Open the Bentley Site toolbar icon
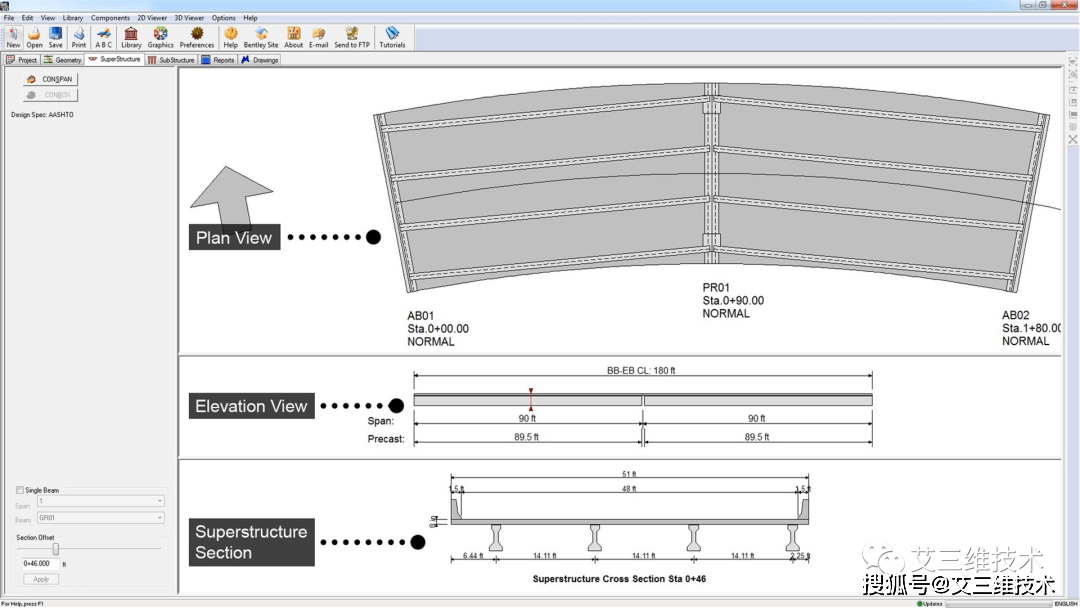This screenshot has width=1080, height=608. (x=261, y=37)
